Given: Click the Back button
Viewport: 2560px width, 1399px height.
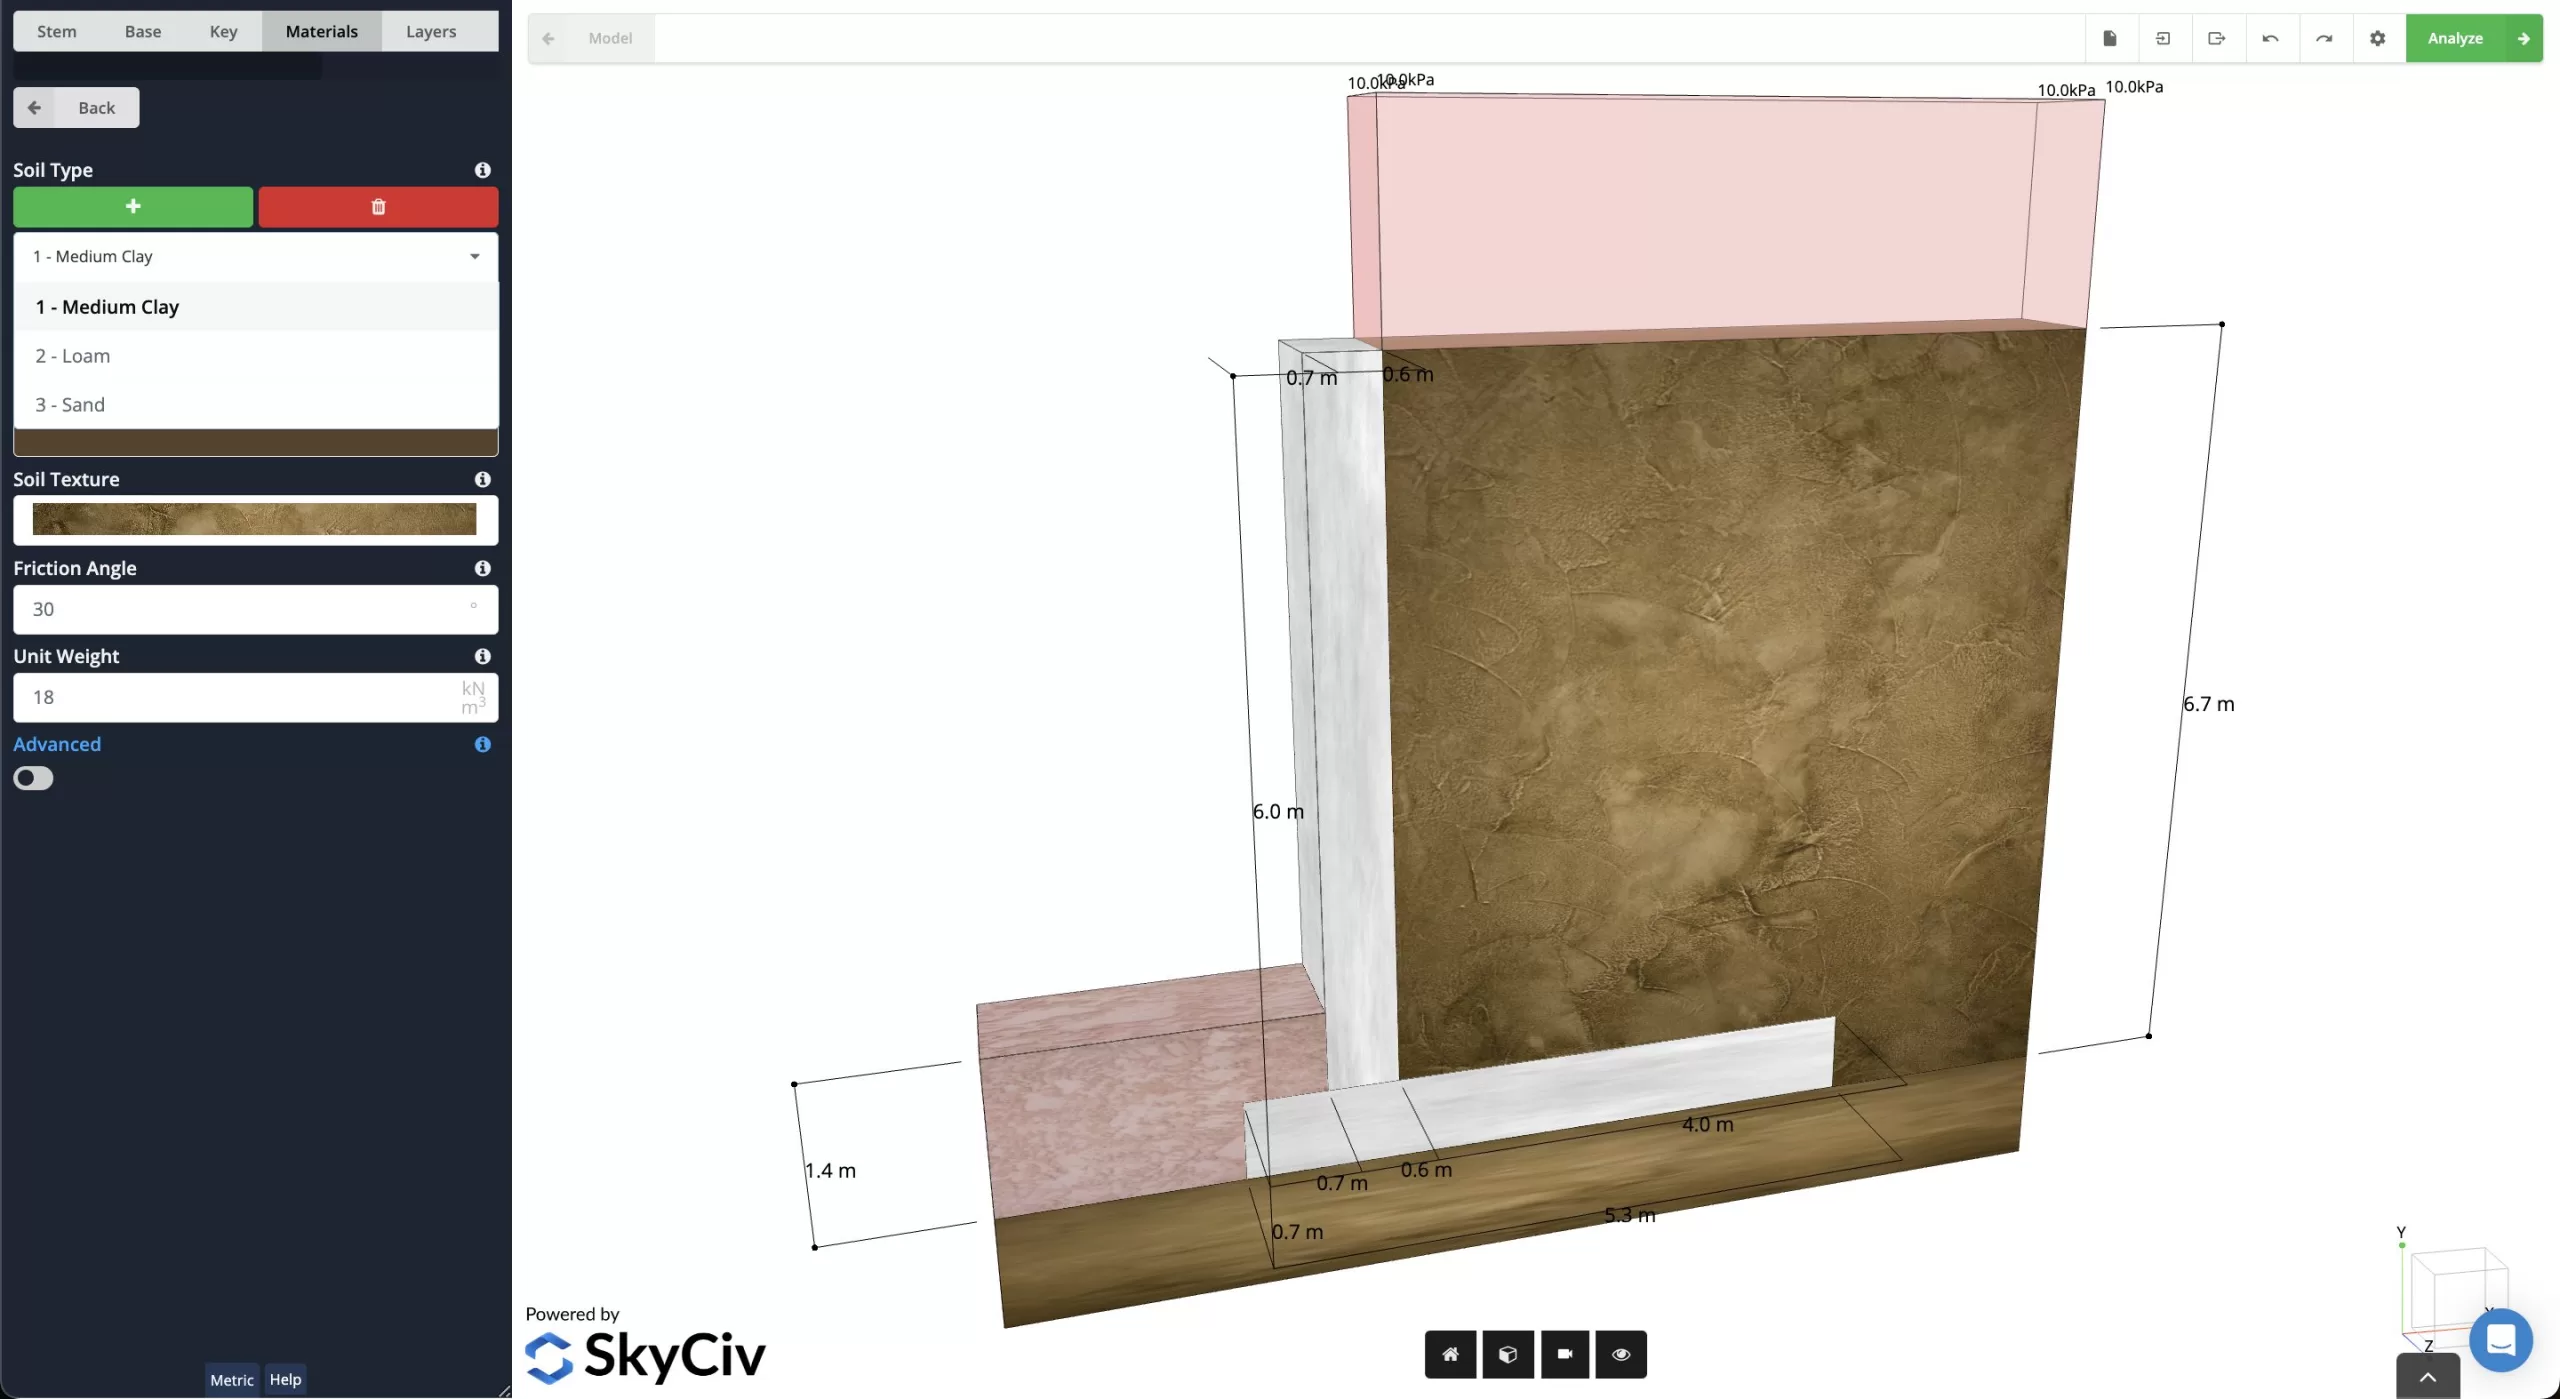Looking at the screenshot, I should (x=76, y=108).
